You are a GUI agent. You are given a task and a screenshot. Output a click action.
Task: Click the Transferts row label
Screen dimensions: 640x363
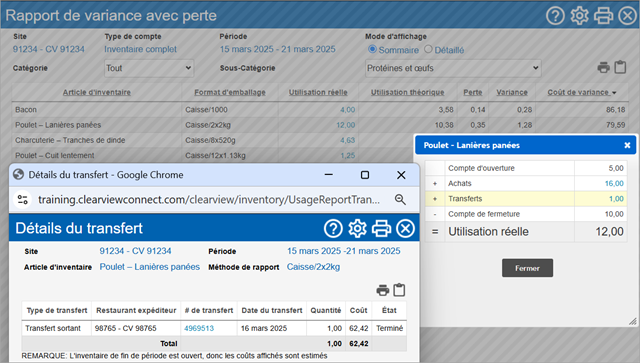[x=465, y=199]
